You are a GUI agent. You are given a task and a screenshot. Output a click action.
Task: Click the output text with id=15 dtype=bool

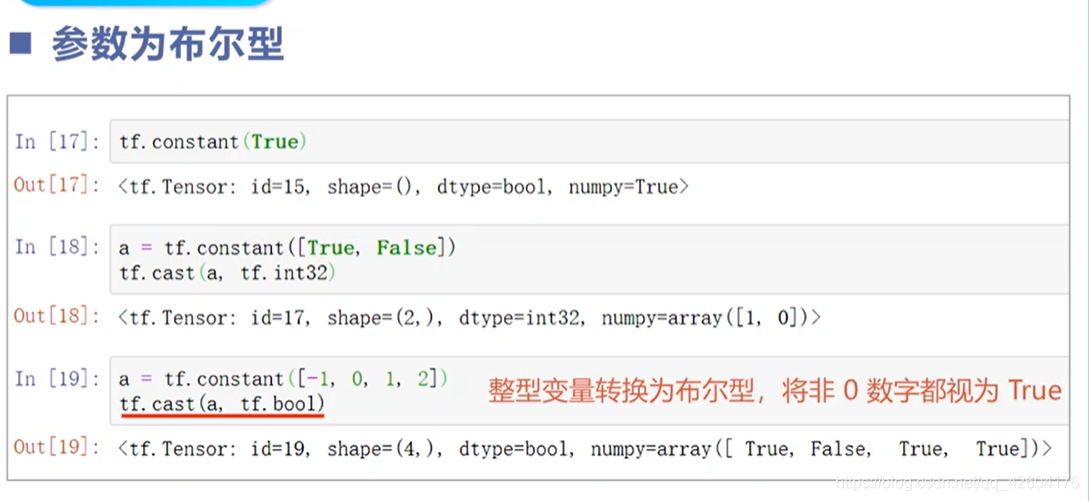(403, 186)
